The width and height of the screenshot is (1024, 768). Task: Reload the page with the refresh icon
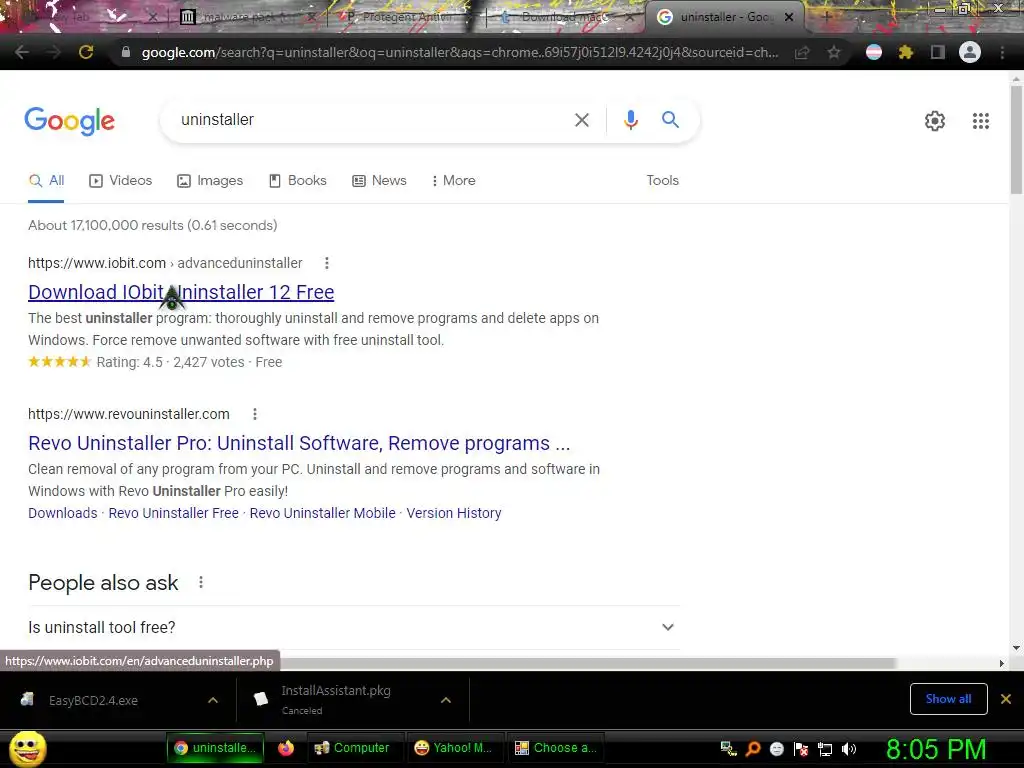click(86, 52)
